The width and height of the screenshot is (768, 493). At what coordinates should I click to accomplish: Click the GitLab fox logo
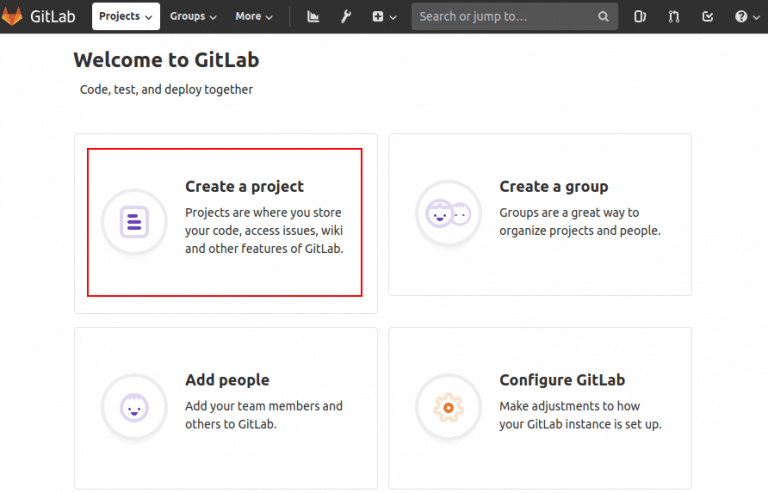click(12, 16)
